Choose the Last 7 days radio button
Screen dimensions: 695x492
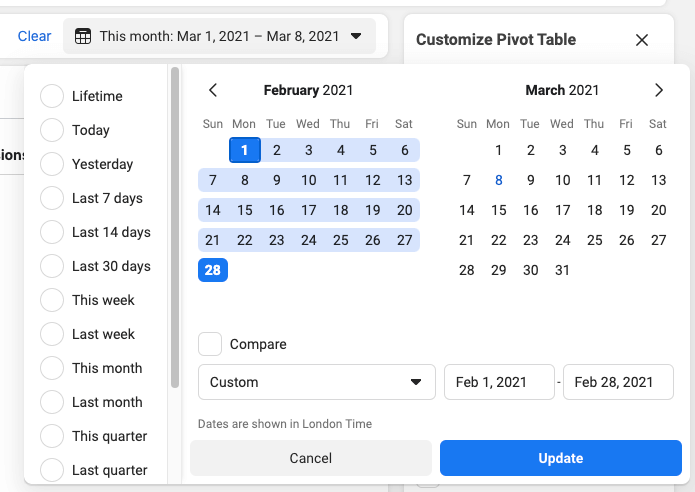[52, 198]
